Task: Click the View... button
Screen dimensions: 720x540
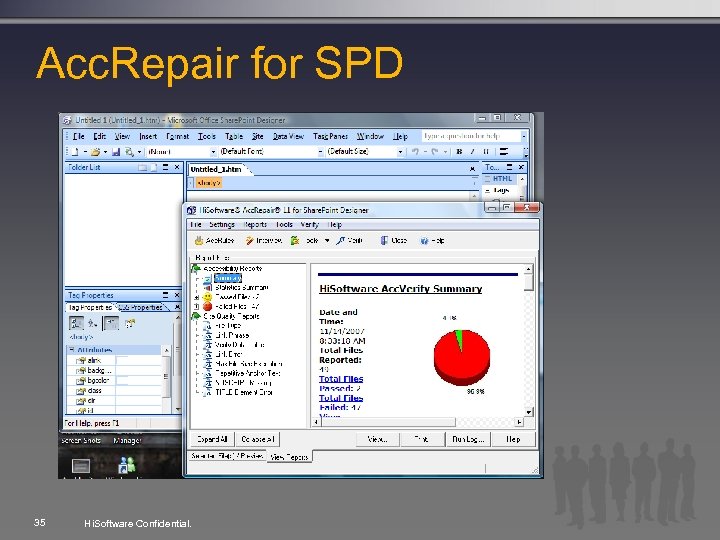Action: click(x=377, y=439)
